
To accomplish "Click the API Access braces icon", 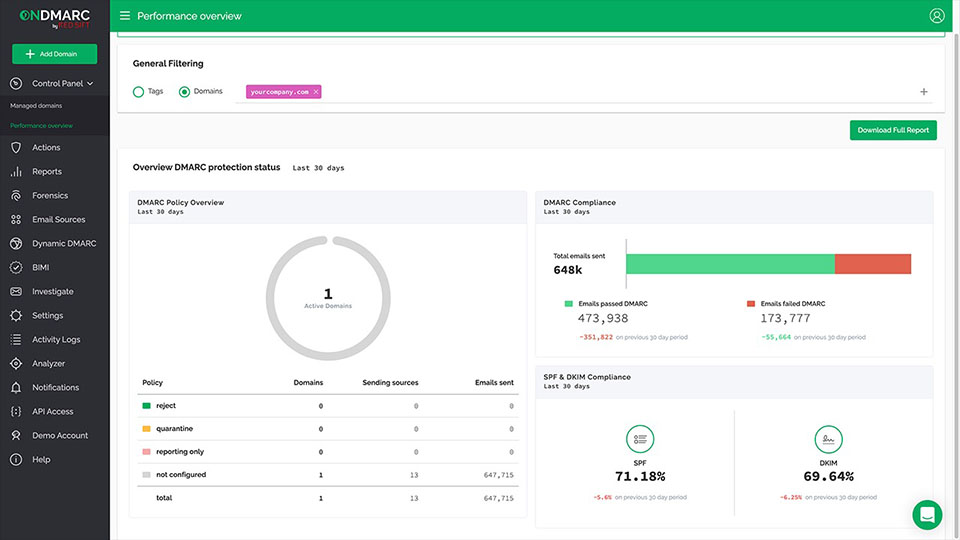I will (16, 411).
